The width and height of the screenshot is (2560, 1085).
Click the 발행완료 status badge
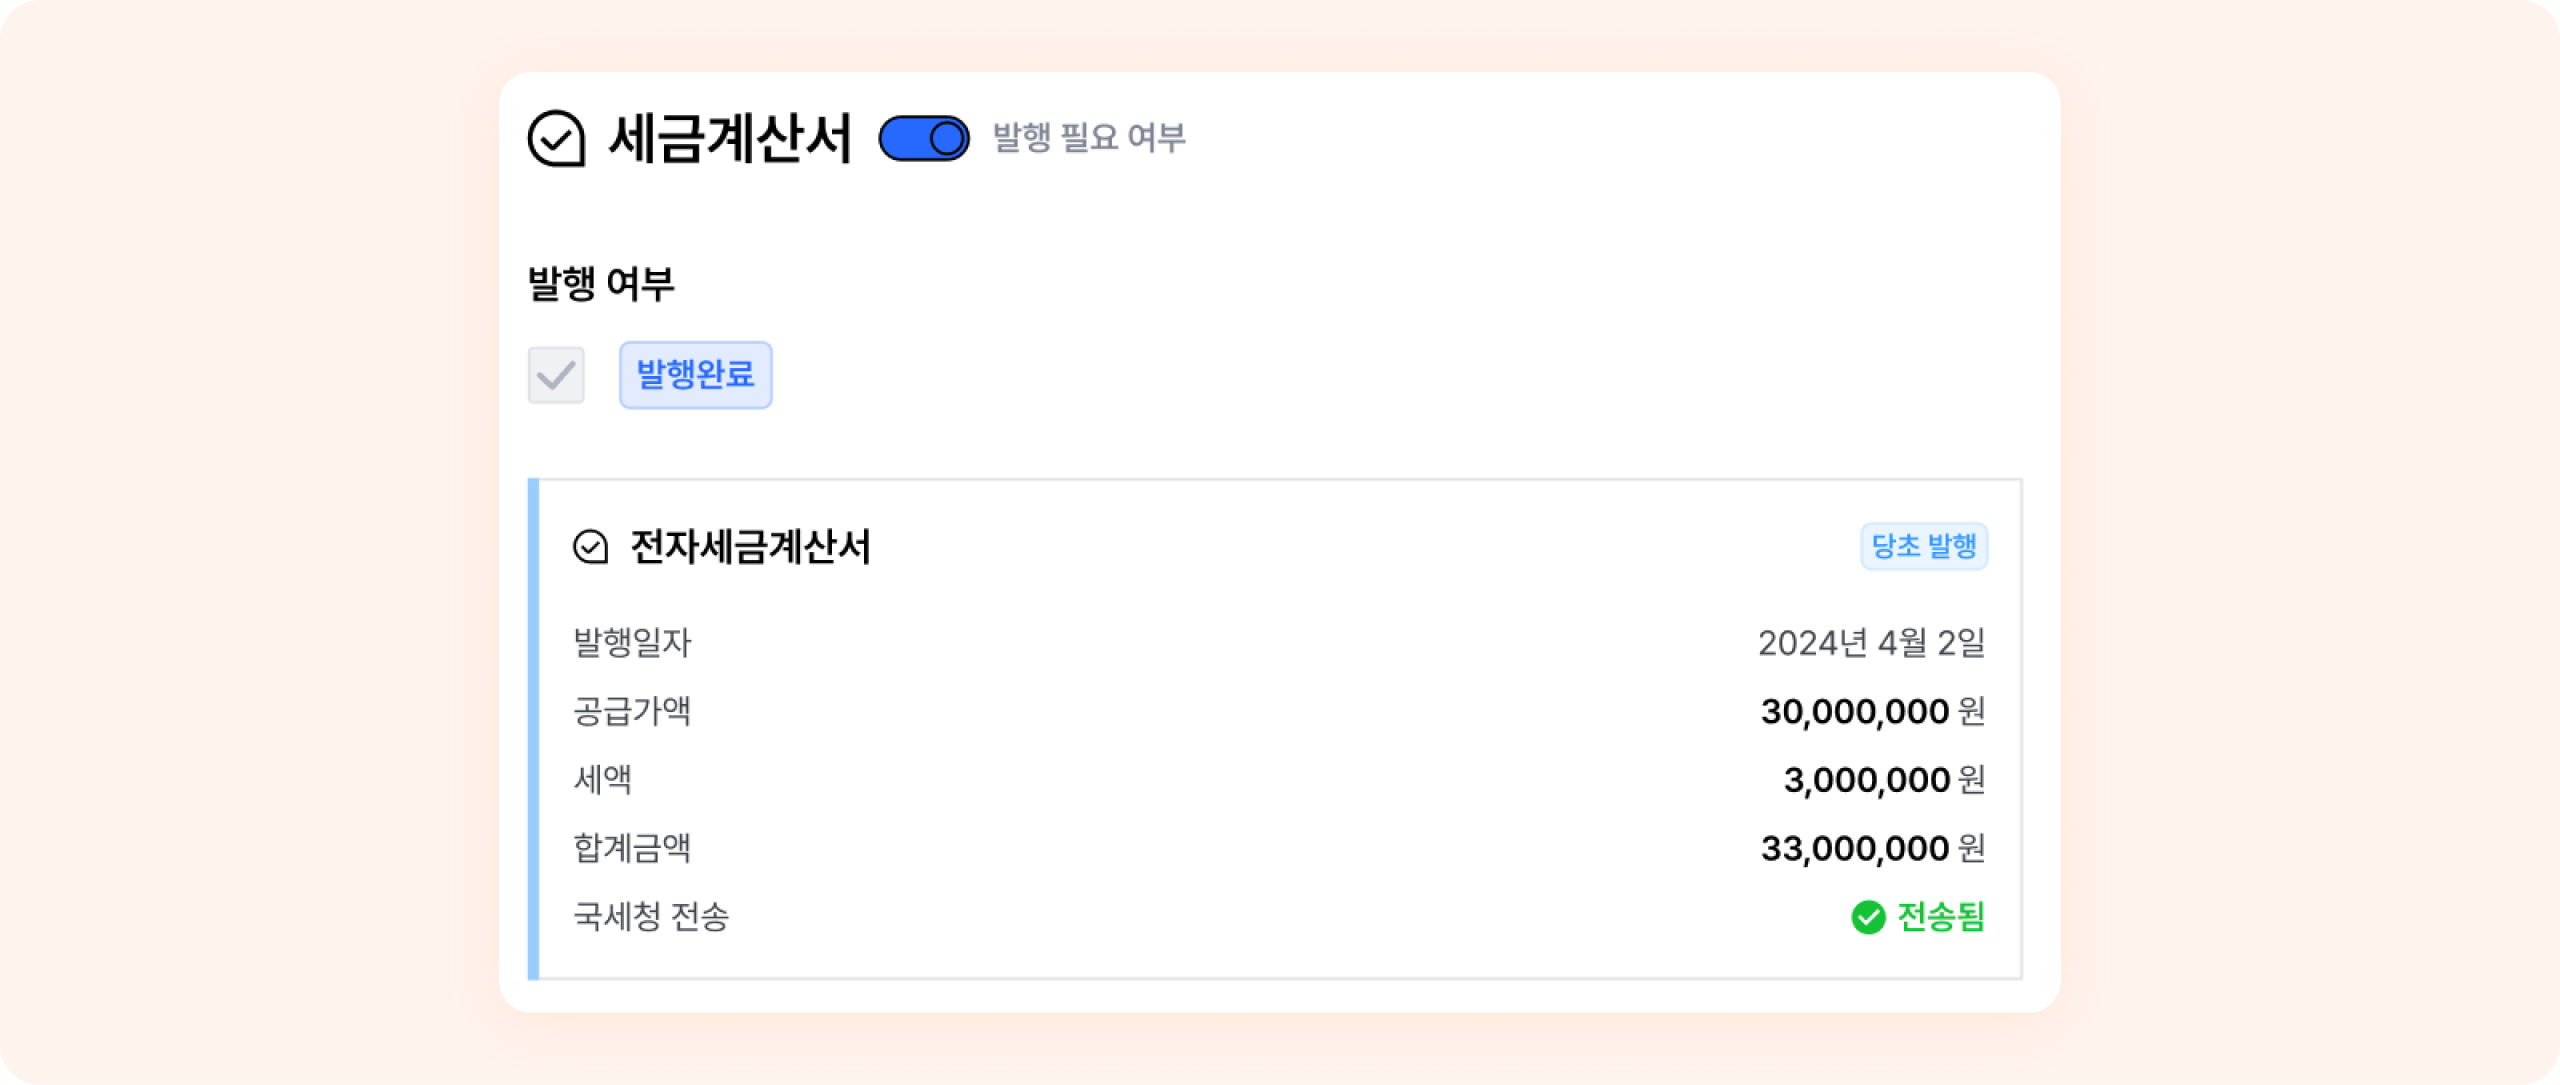695,375
